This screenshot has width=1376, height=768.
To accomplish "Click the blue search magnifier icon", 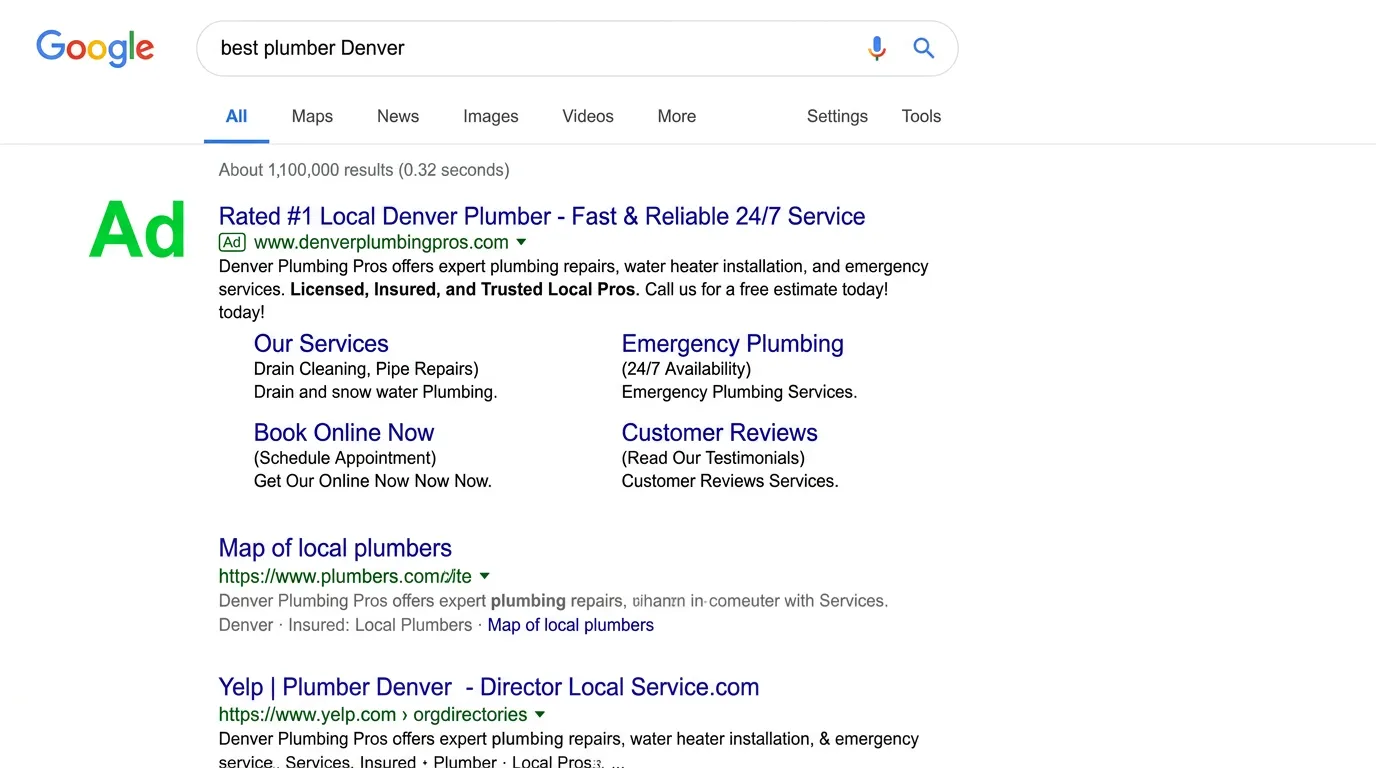I will point(924,48).
